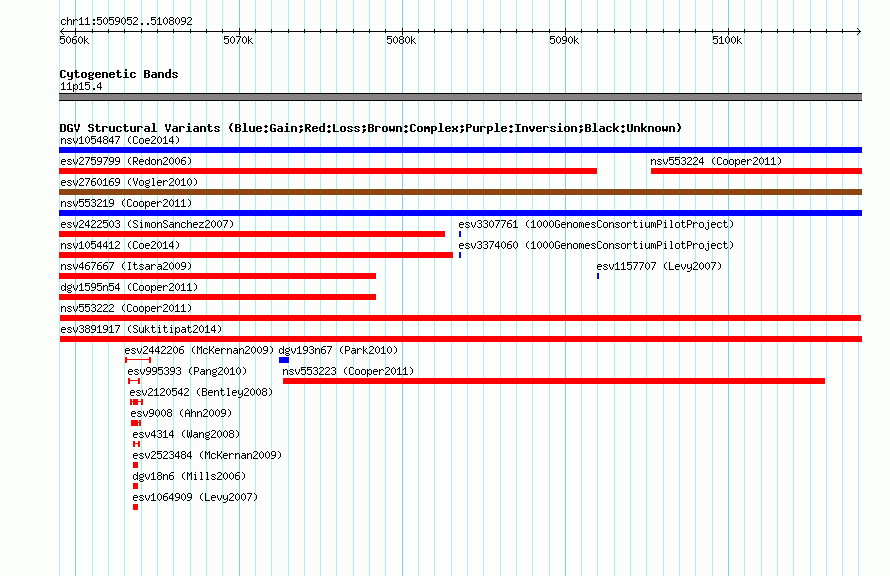Viewport: 890px width, 576px height.
Task: Click the red bar of dgv1595n54 (Cooper2011)
Action: pos(217,297)
